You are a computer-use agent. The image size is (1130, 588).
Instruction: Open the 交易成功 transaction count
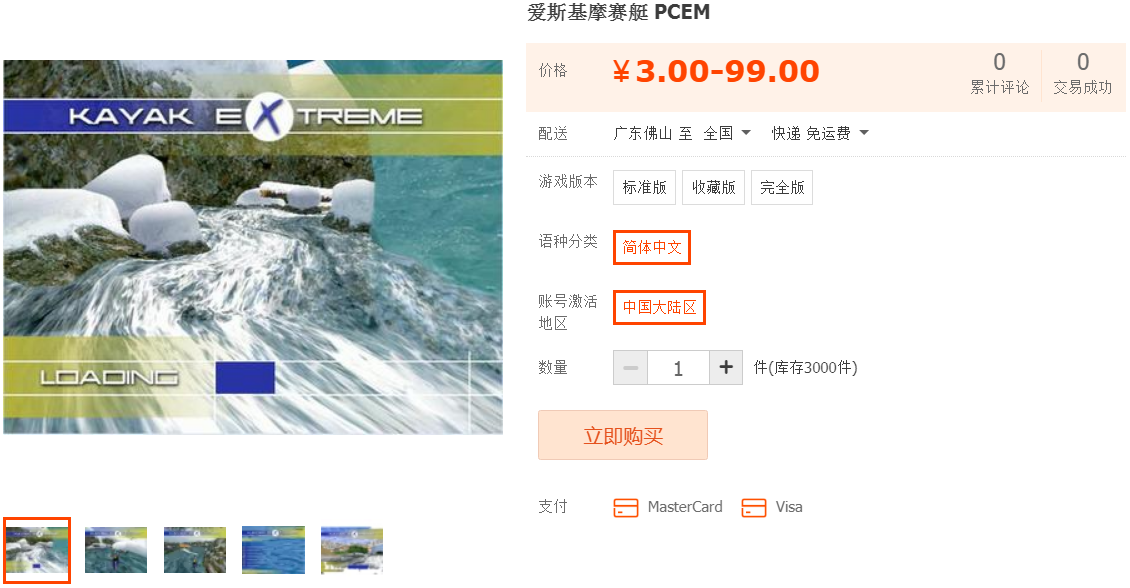(x=1082, y=73)
